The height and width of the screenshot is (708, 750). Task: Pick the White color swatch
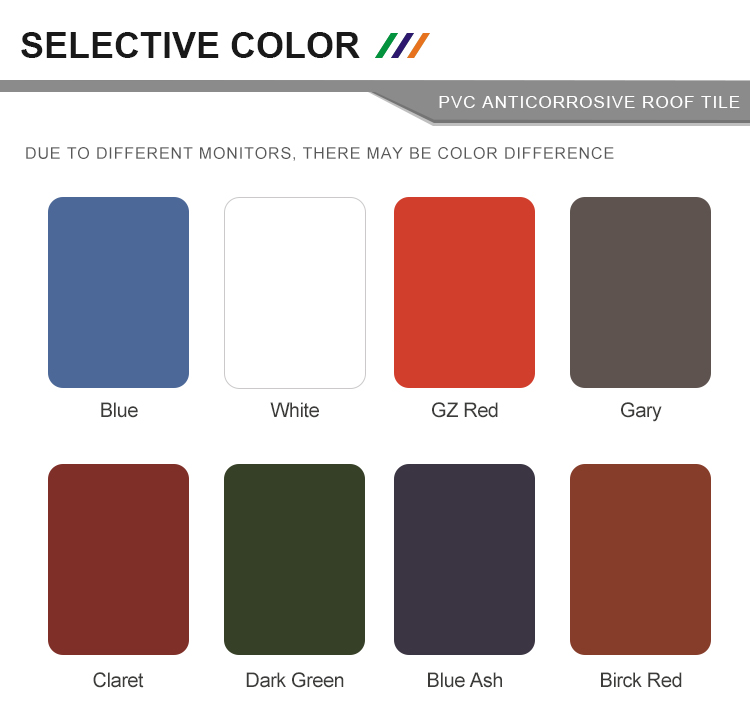pos(295,292)
